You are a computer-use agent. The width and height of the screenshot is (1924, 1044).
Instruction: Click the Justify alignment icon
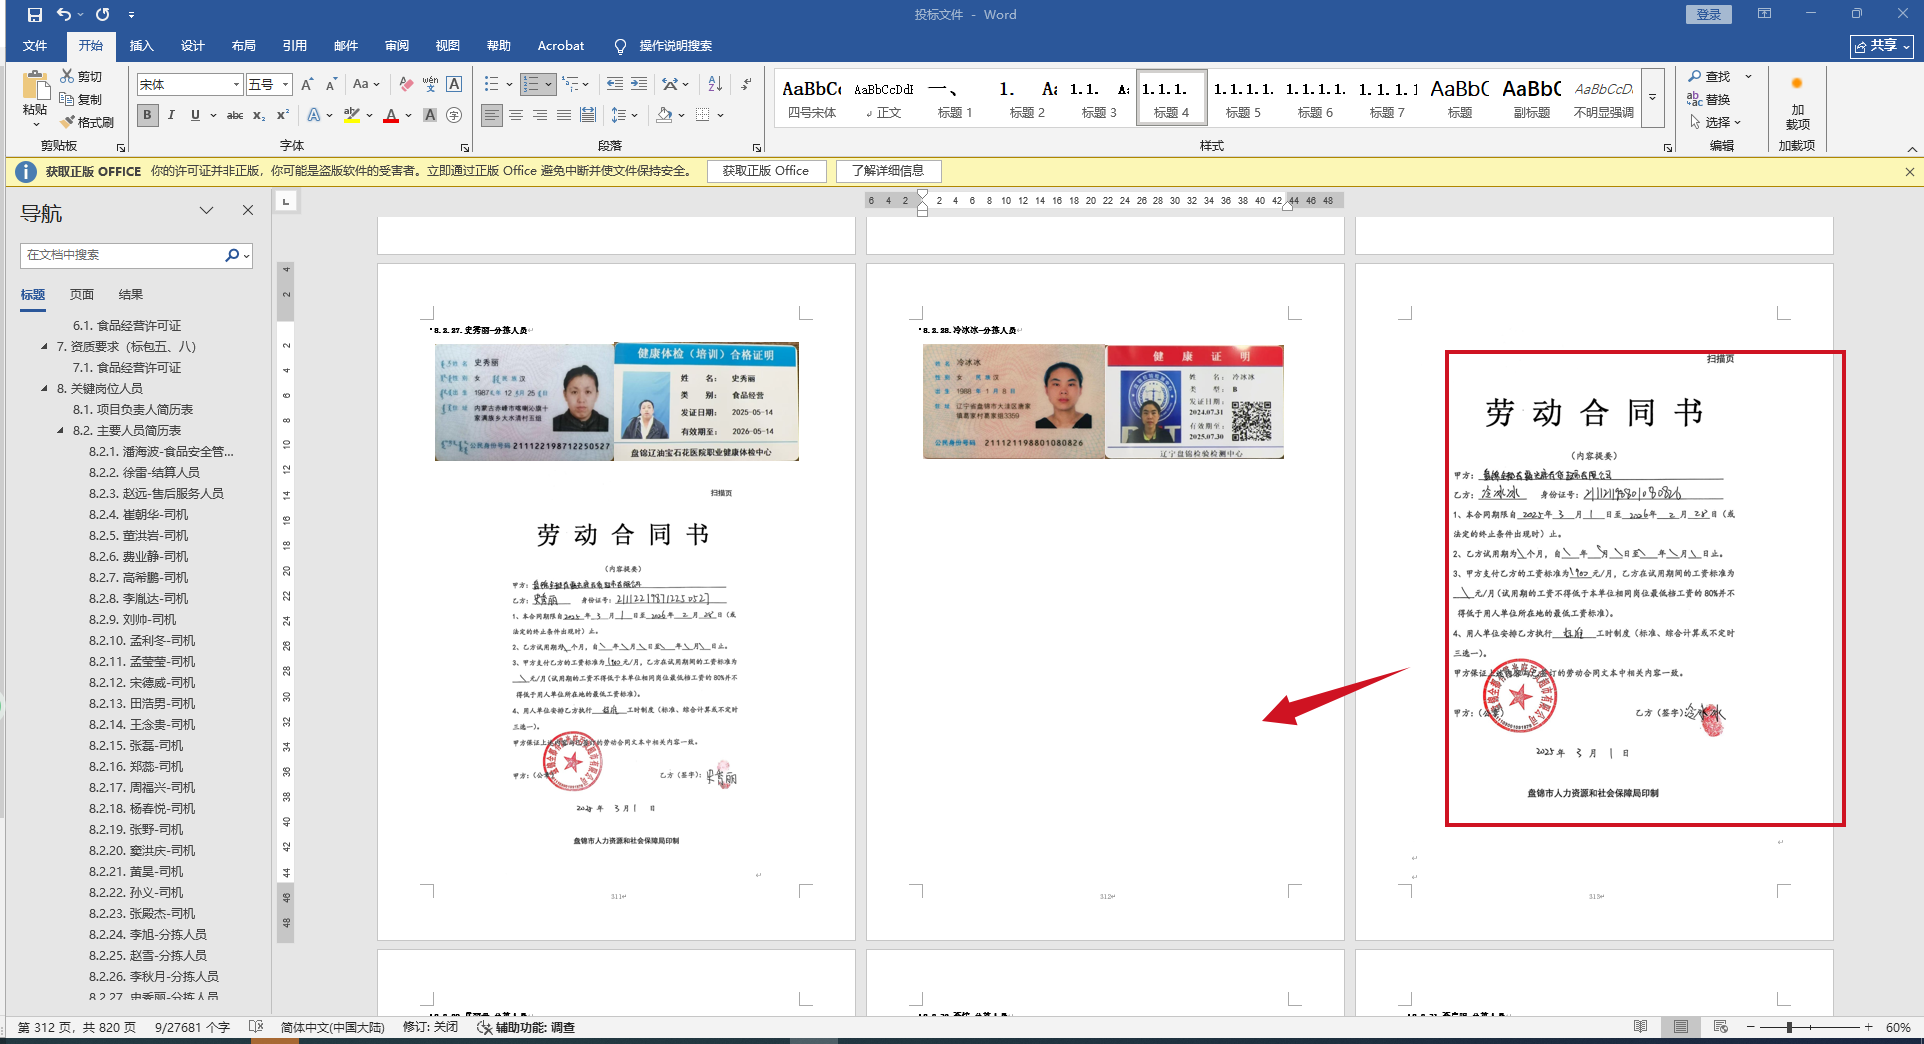tap(564, 115)
